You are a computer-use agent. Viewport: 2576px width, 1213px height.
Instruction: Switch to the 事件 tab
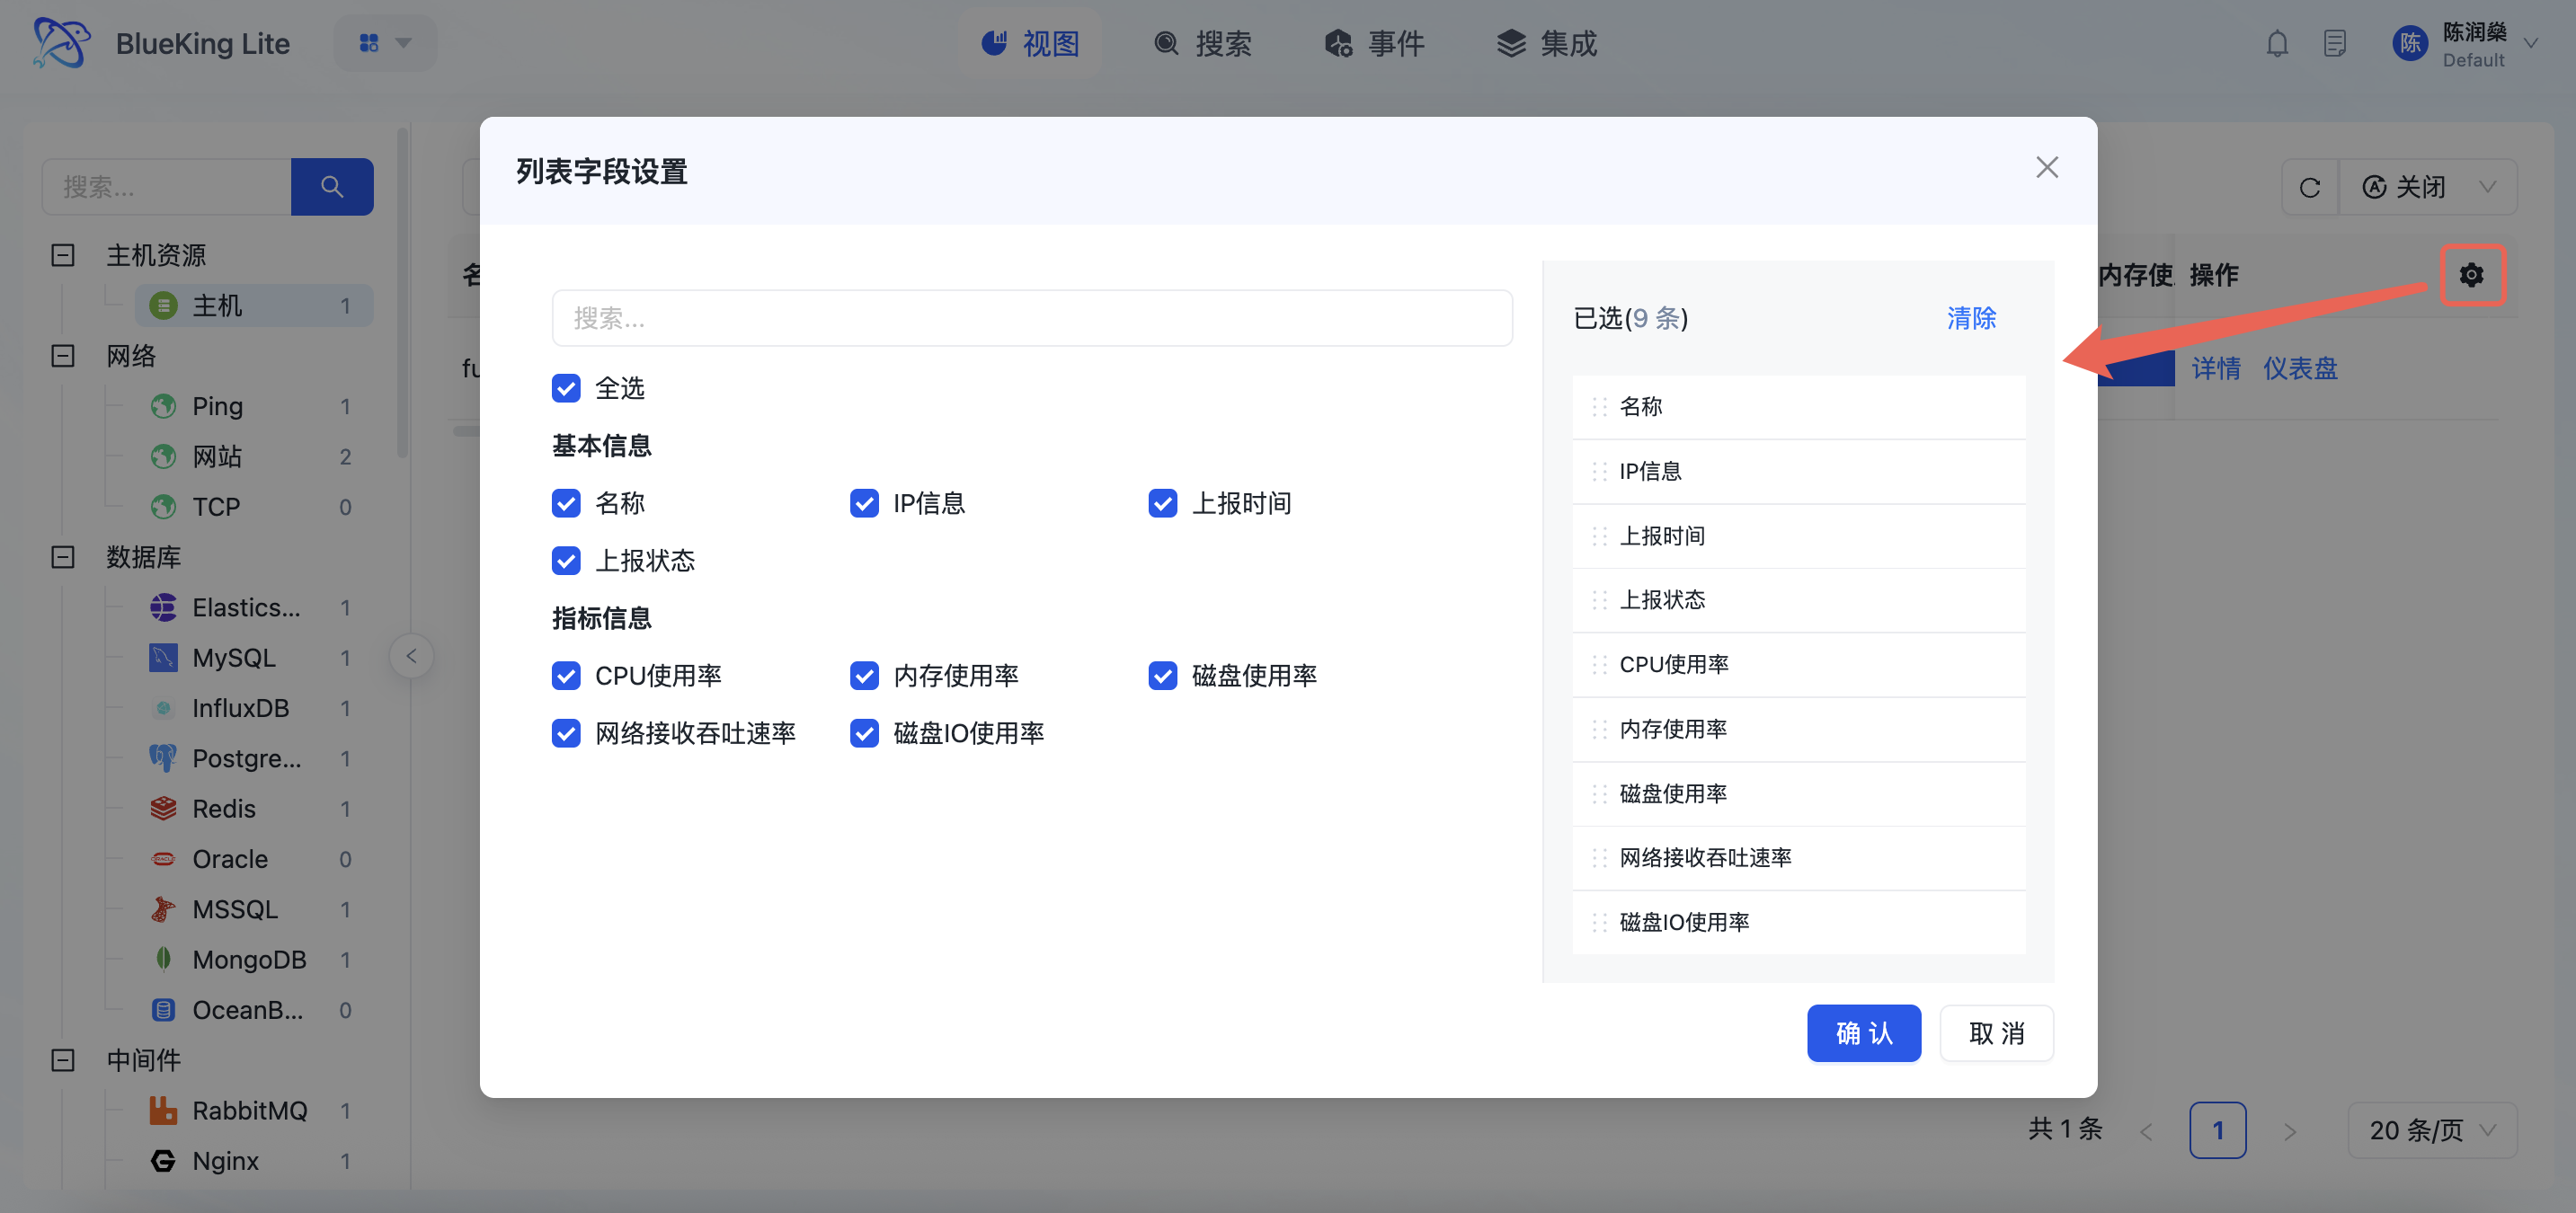click(1375, 43)
